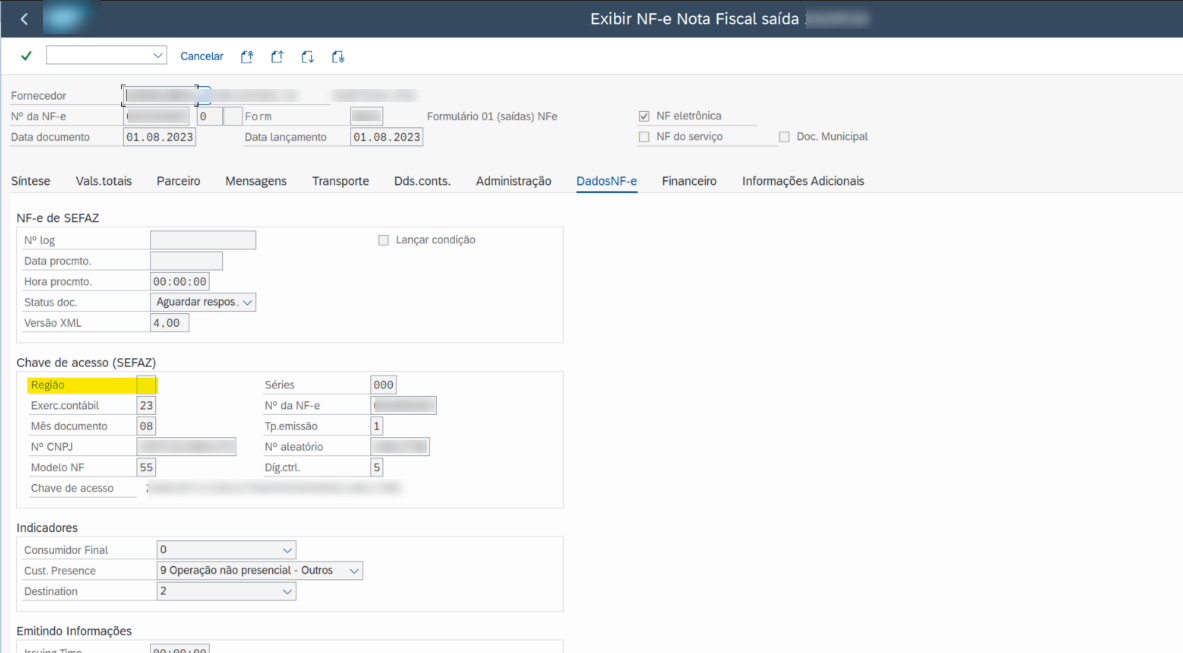The width and height of the screenshot is (1183, 653).
Task: Click the Cancelar button
Action: point(202,57)
